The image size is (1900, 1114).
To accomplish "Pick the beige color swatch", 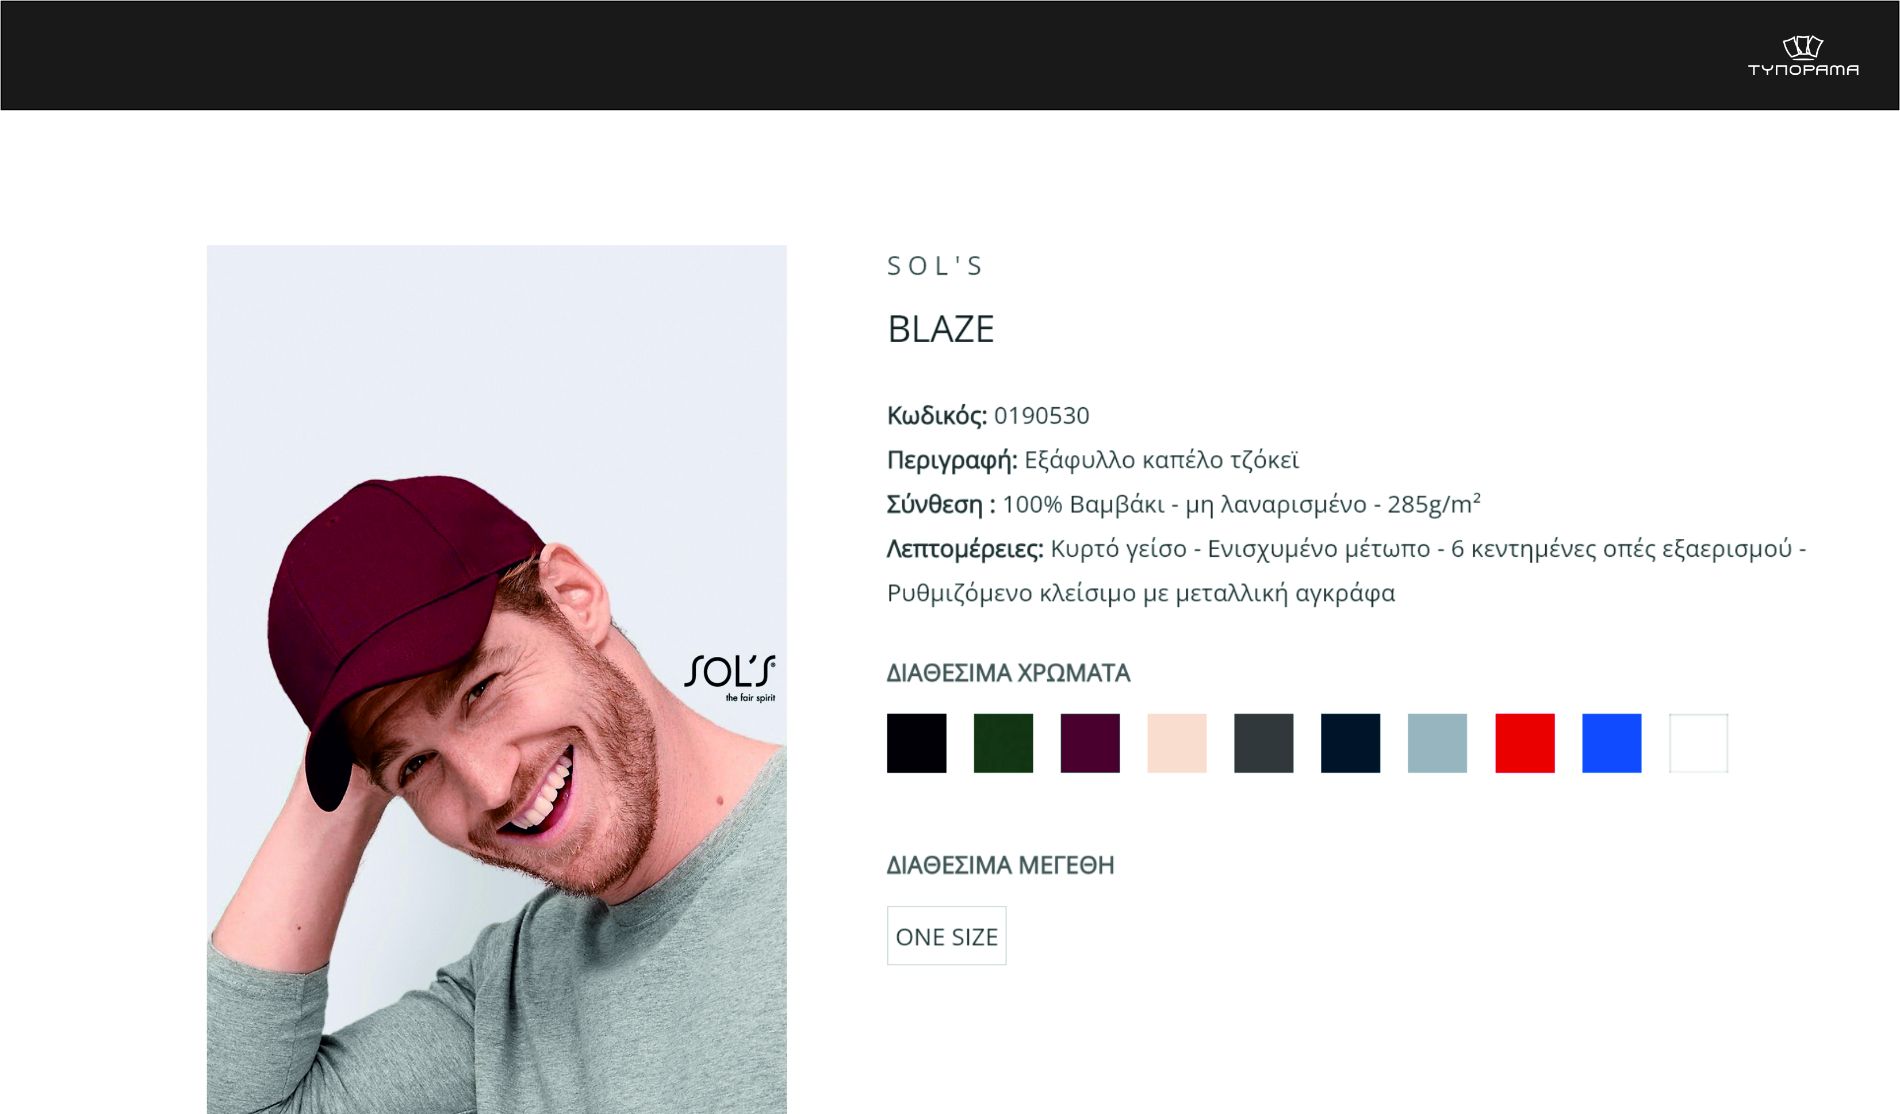I will [1177, 743].
